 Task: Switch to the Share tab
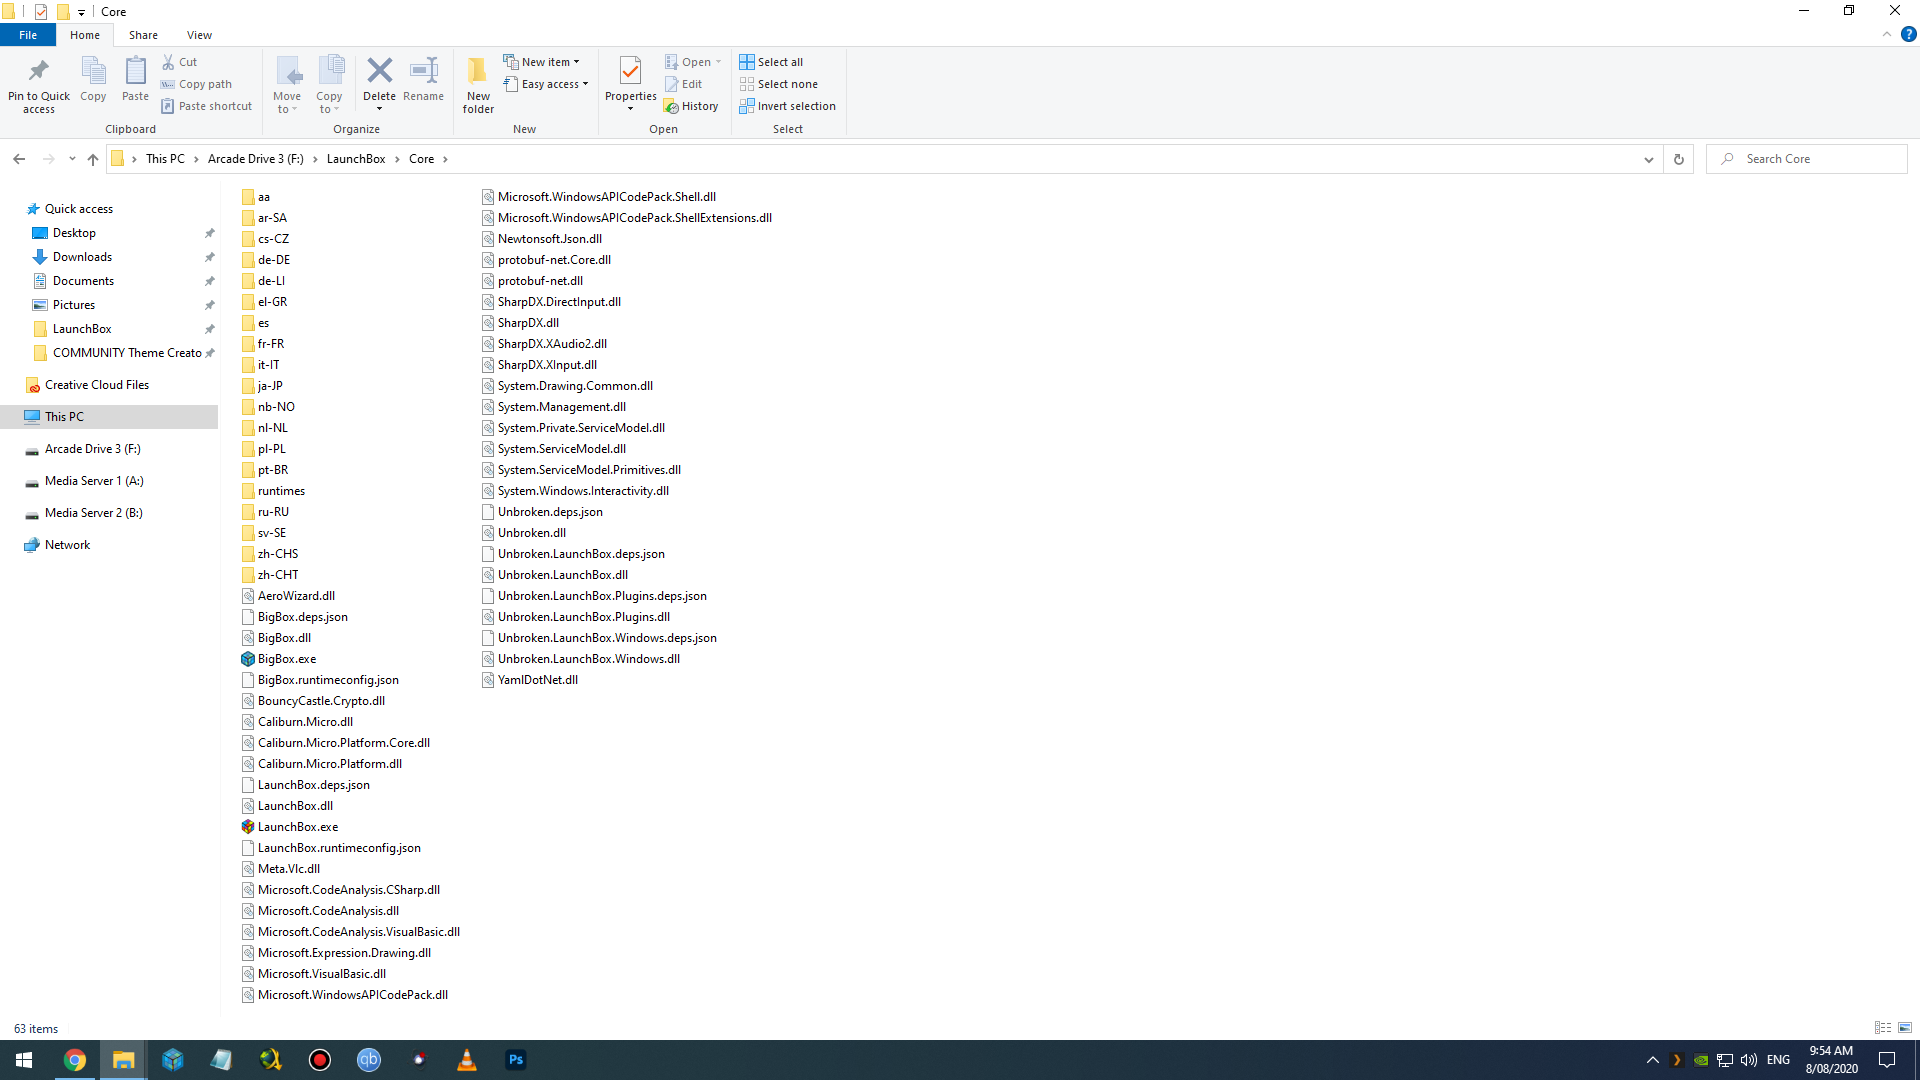coord(143,35)
